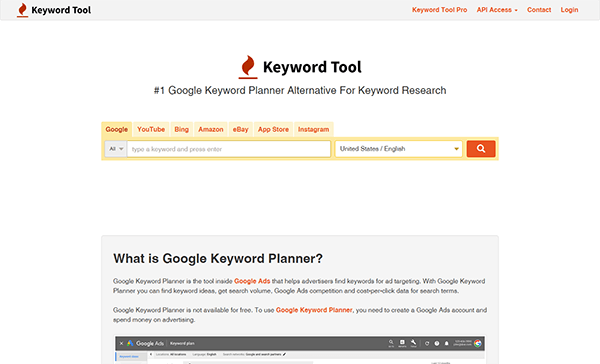This screenshot has width=600, height=364.
Task: Switch to the YouTube tab
Action: click(x=151, y=129)
